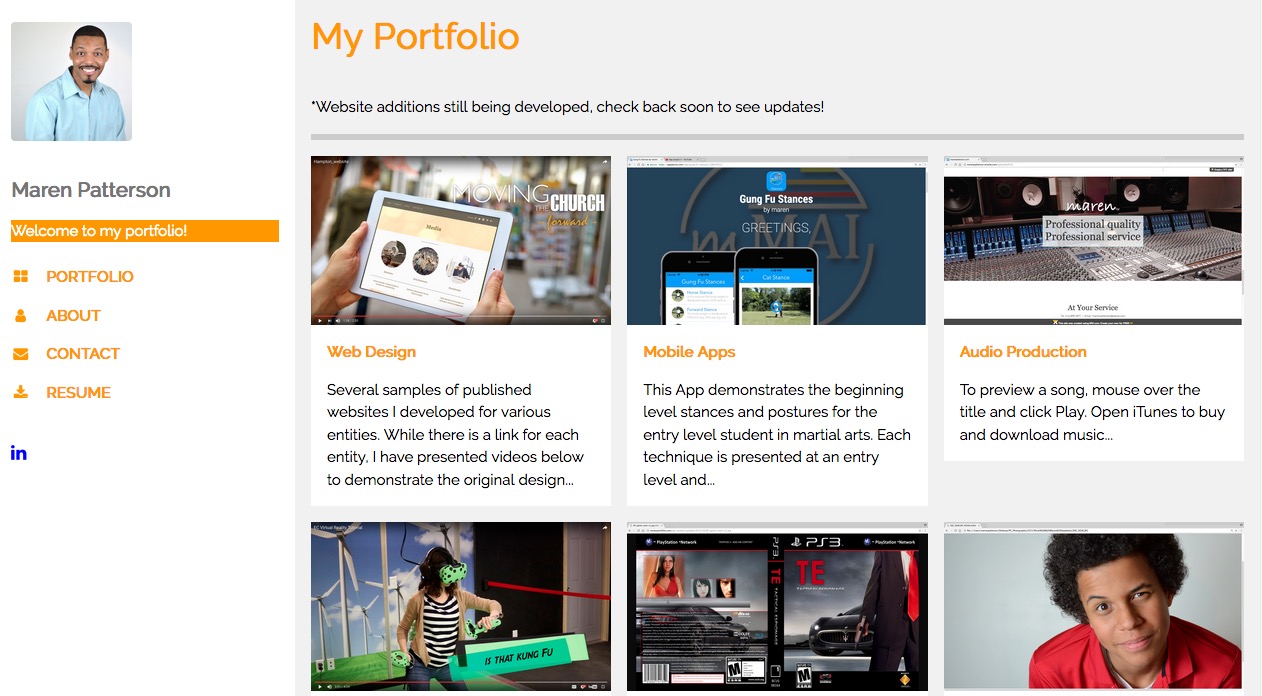Open the Audio Production project title
The width and height of the screenshot is (1262, 696).
pos(1023,352)
